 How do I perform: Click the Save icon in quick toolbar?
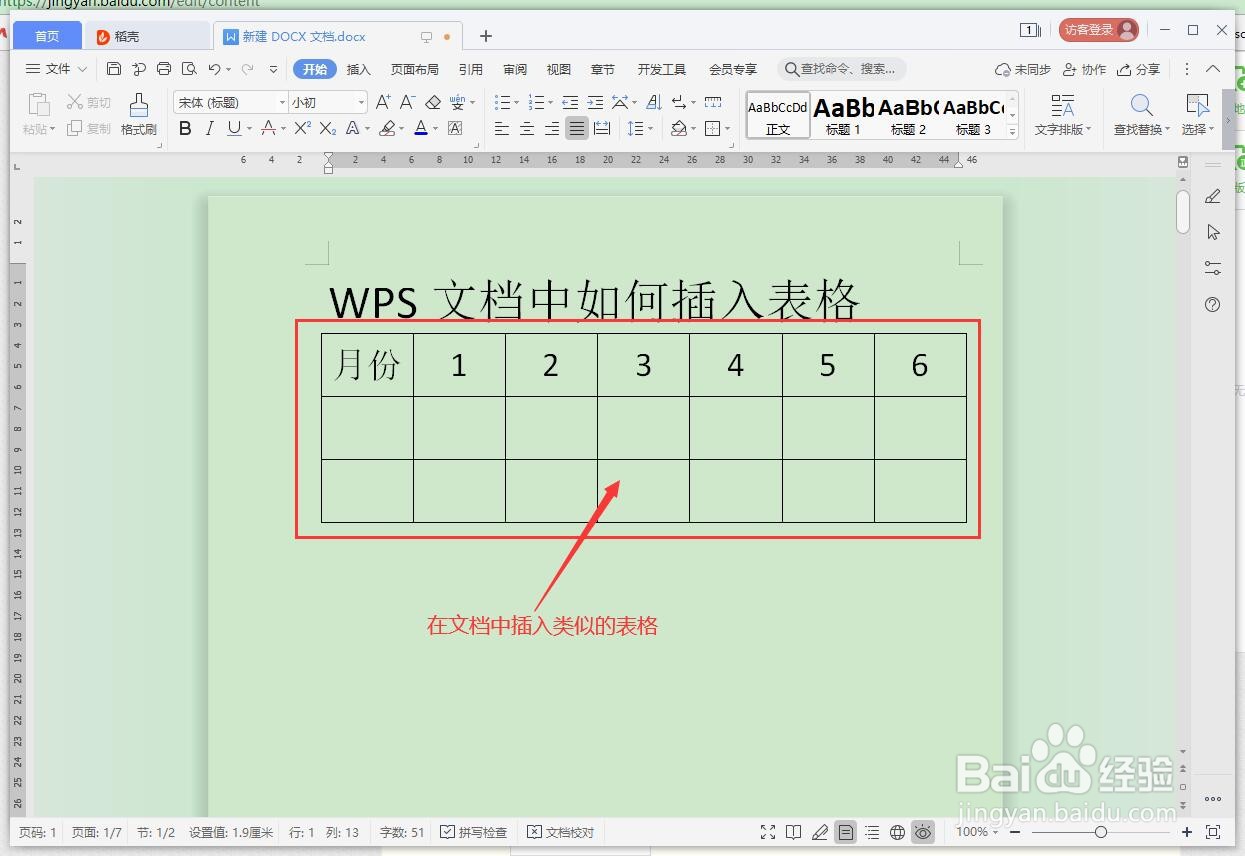click(113, 69)
